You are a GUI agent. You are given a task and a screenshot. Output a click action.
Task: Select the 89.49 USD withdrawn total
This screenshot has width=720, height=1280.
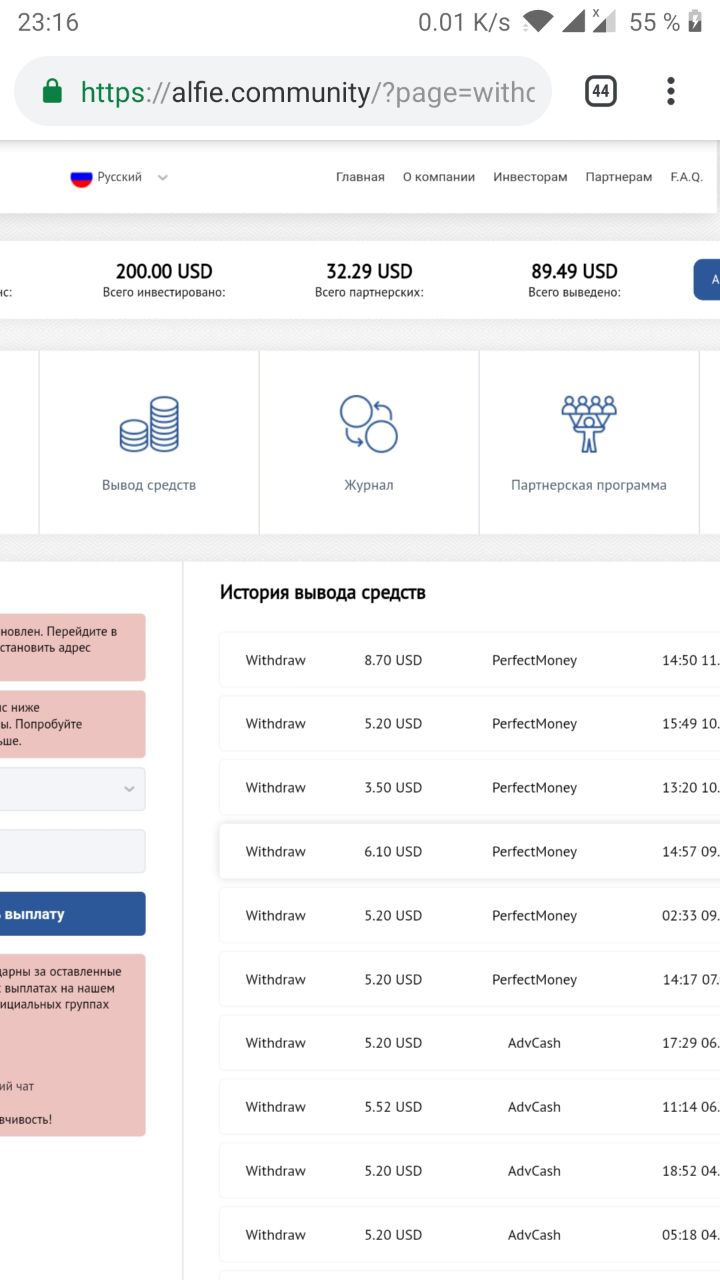tap(574, 271)
